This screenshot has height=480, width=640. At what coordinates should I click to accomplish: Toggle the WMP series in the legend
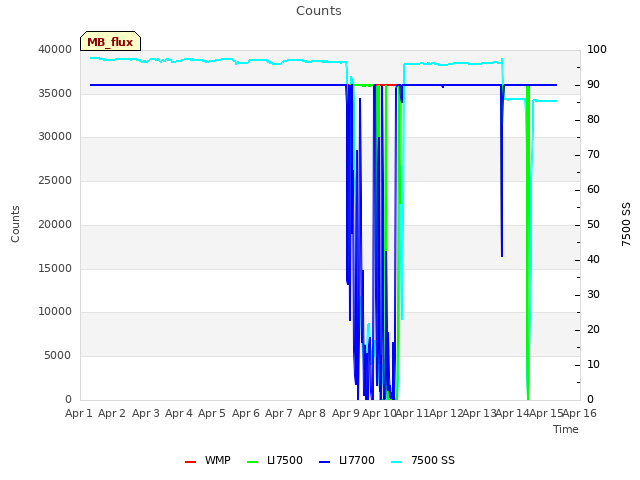[207, 460]
